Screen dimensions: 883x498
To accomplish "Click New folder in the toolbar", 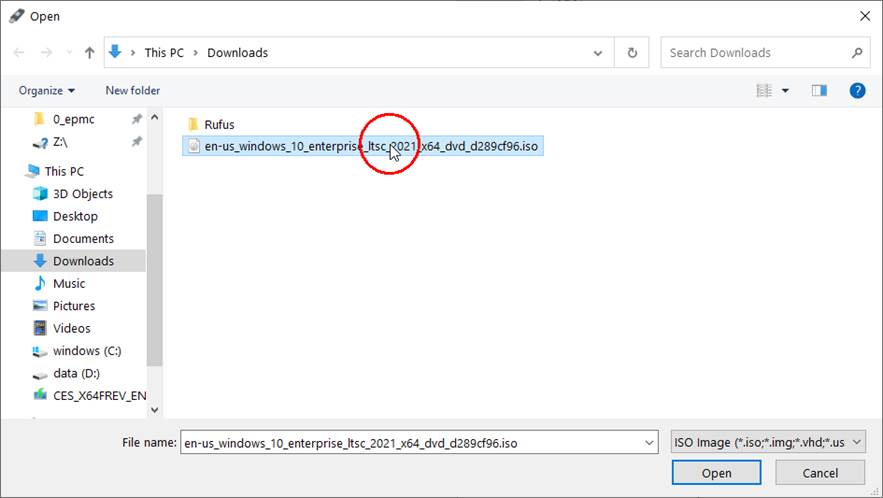I will (132, 90).
